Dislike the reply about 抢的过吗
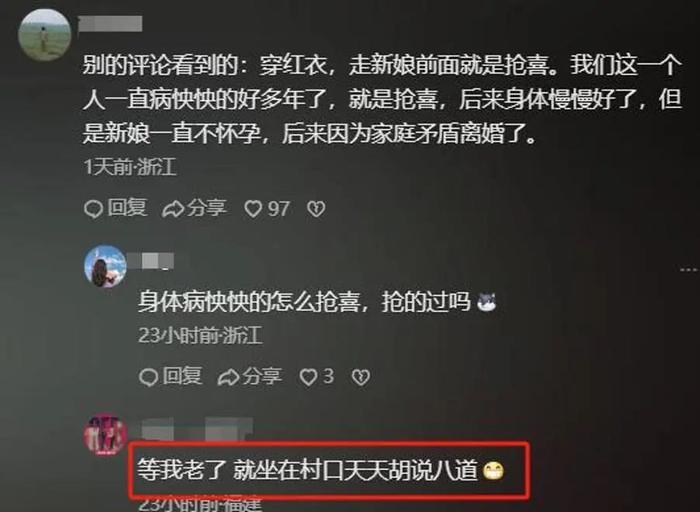 point(361,377)
